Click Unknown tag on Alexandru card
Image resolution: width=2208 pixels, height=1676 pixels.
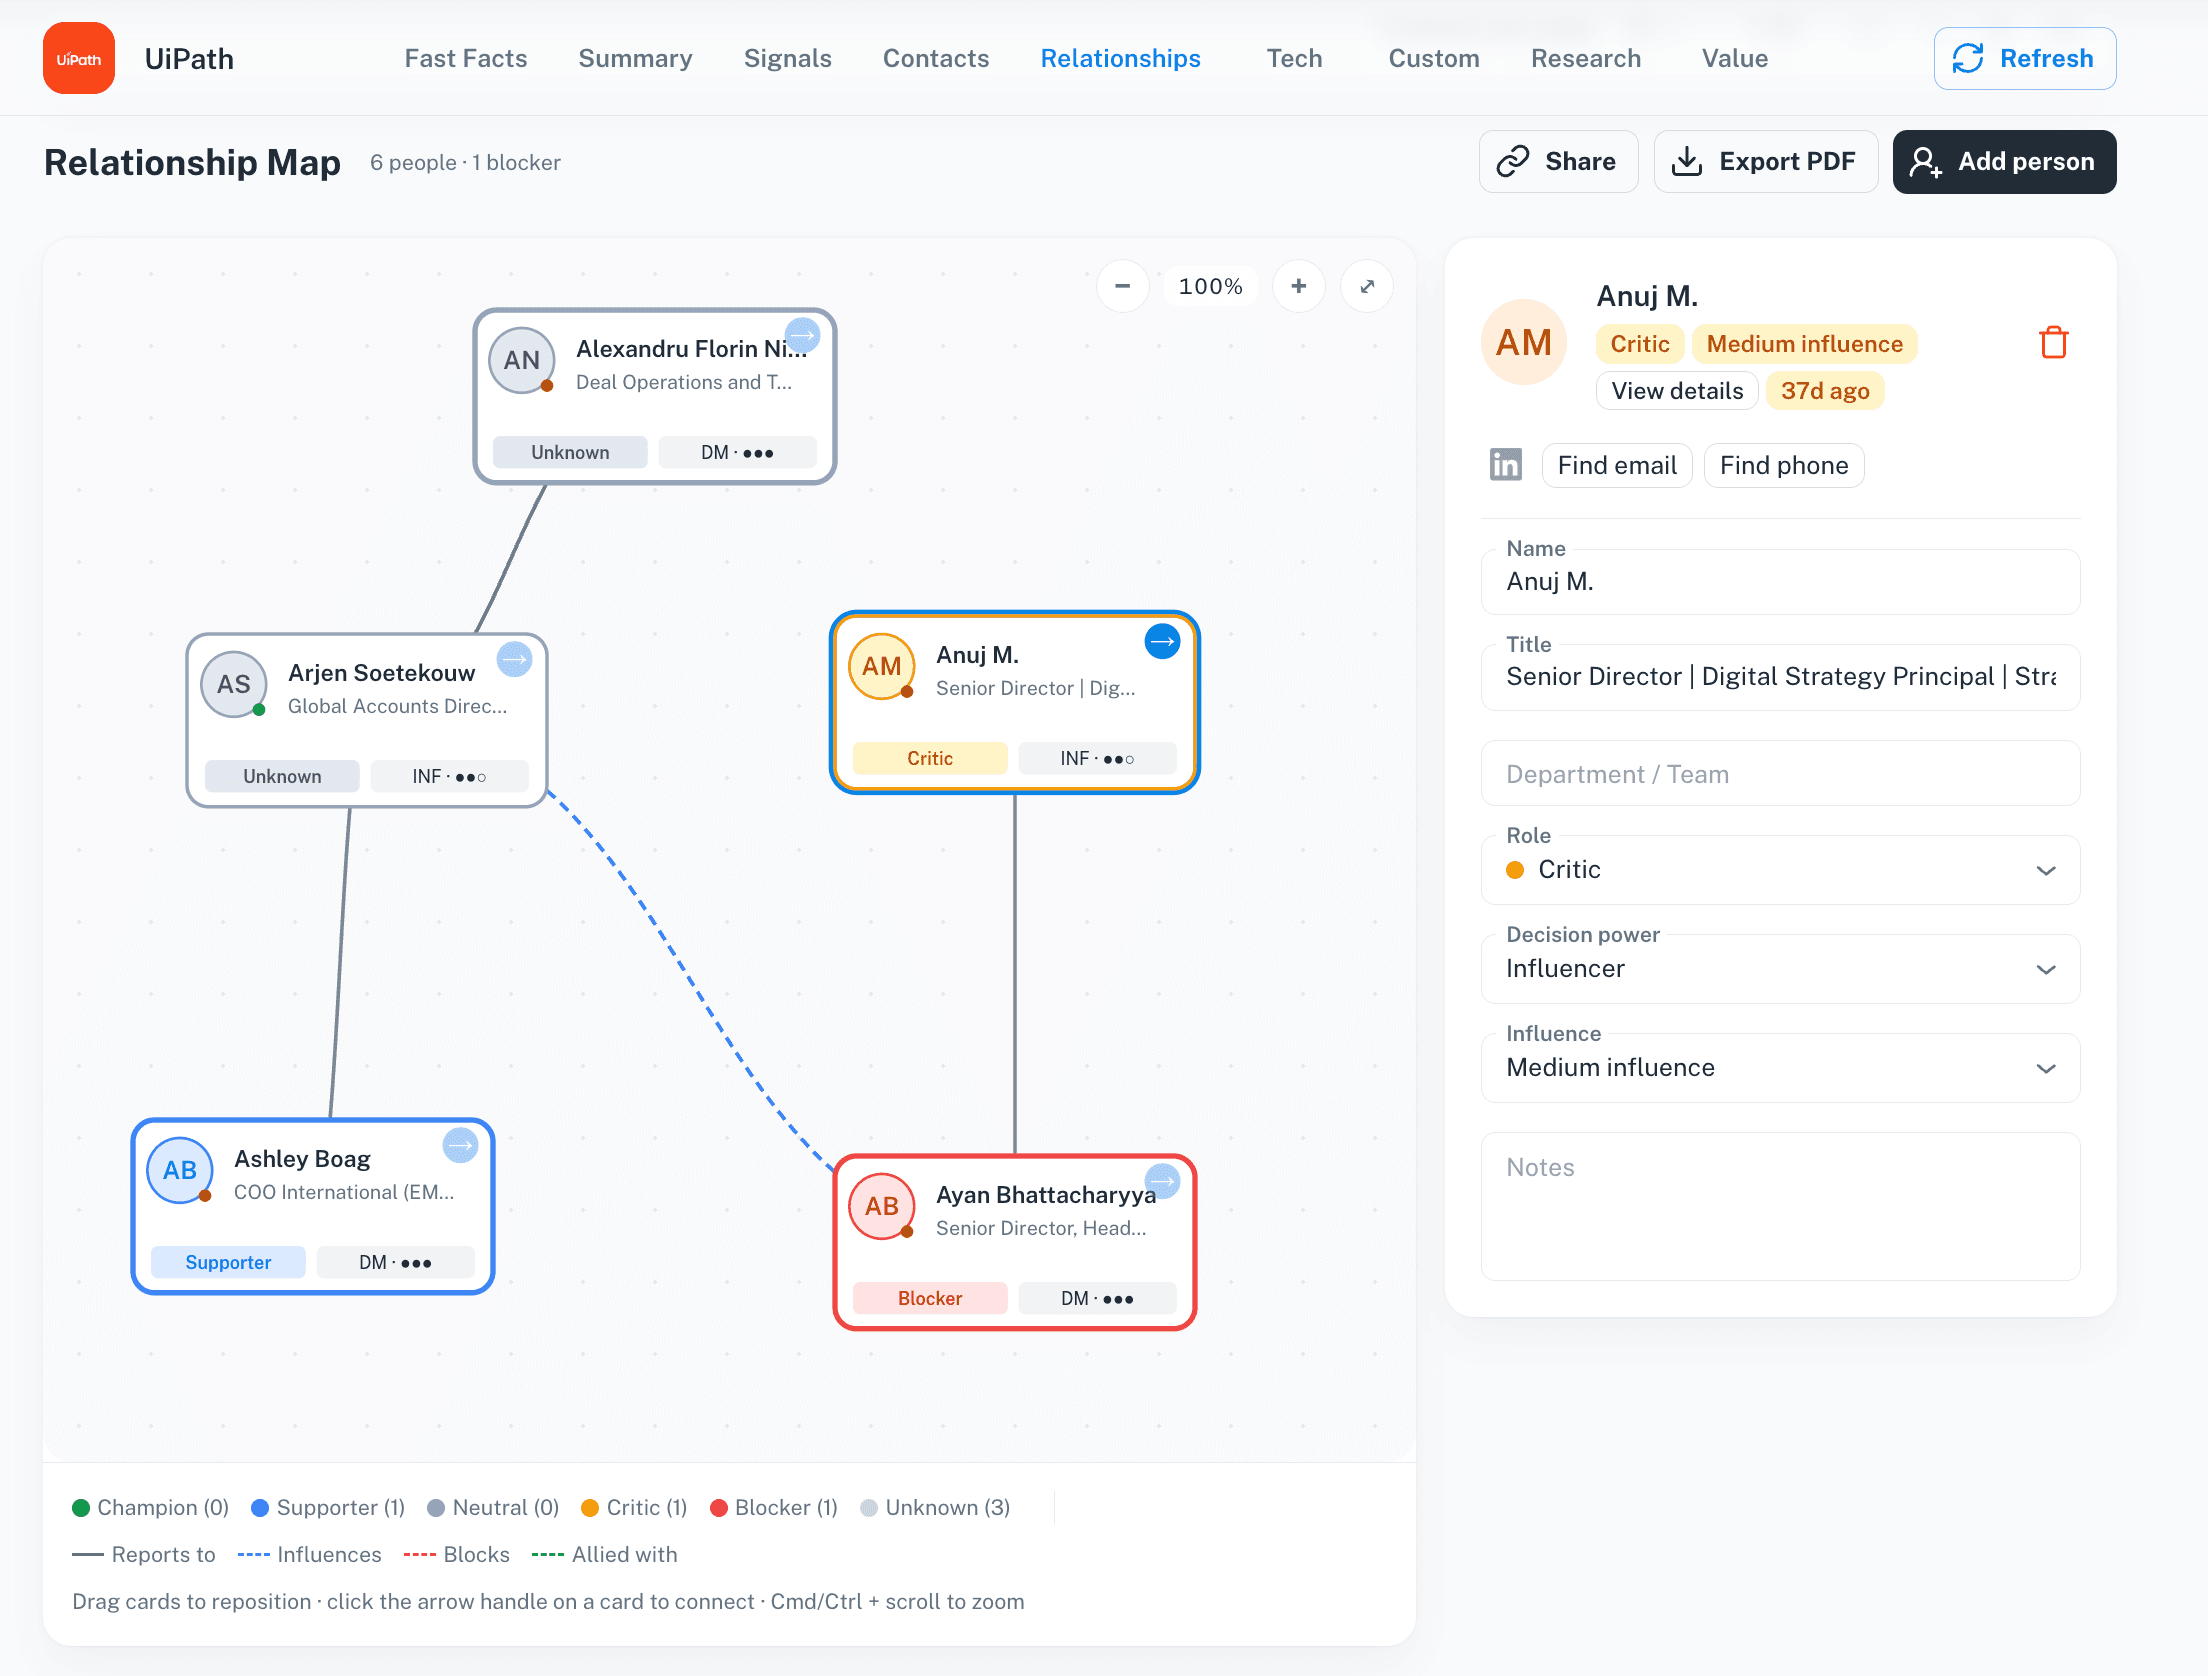570,452
